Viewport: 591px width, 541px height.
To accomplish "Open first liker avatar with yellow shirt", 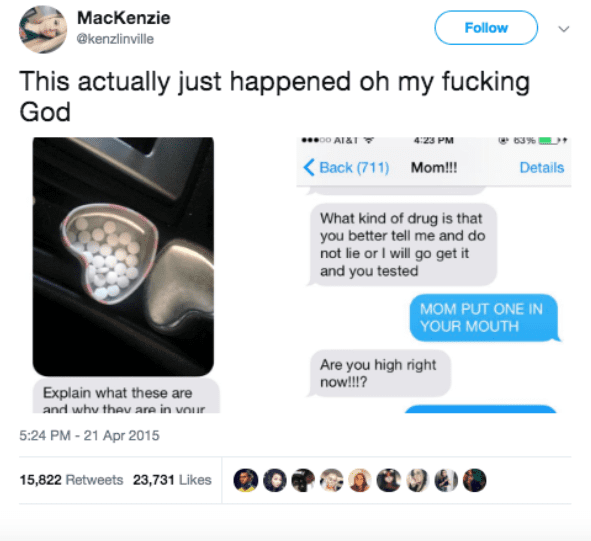I will tap(246, 480).
